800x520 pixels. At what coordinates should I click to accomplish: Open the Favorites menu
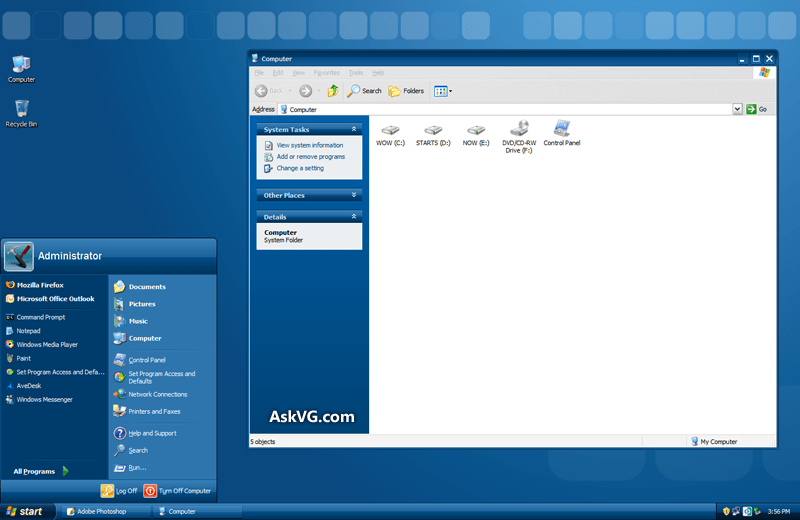327,73
